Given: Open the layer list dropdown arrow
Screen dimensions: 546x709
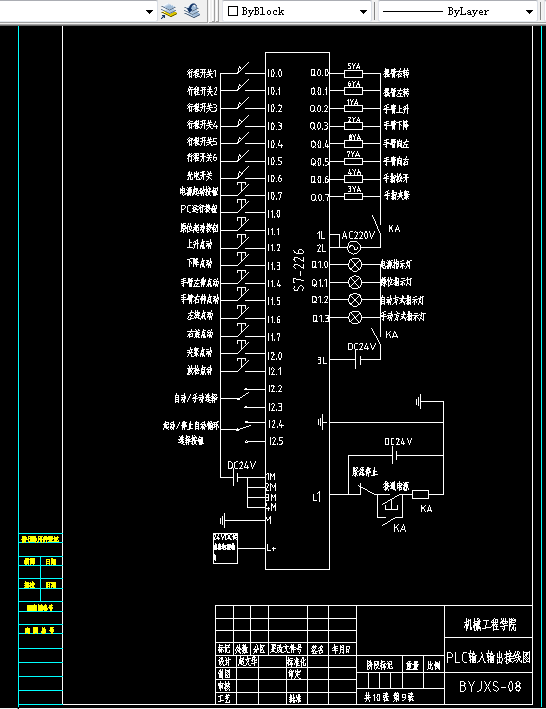Looking at the screenshot, I should (150, 12).
